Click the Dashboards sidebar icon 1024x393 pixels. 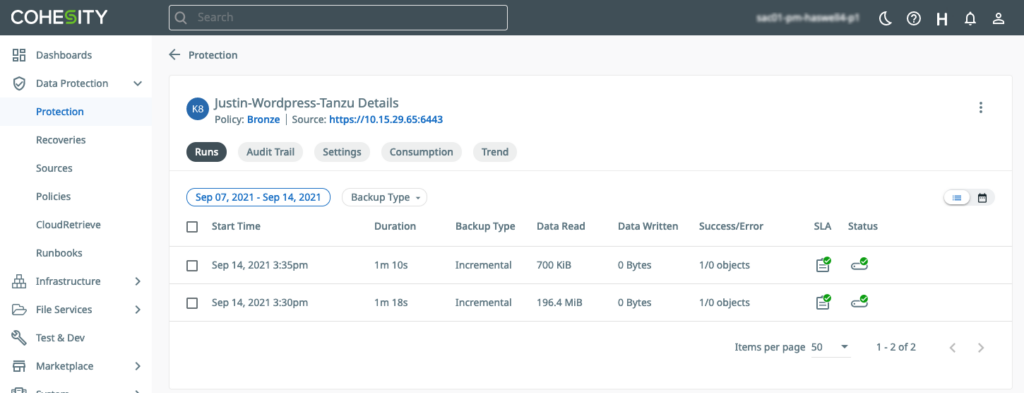pos(19,55)
